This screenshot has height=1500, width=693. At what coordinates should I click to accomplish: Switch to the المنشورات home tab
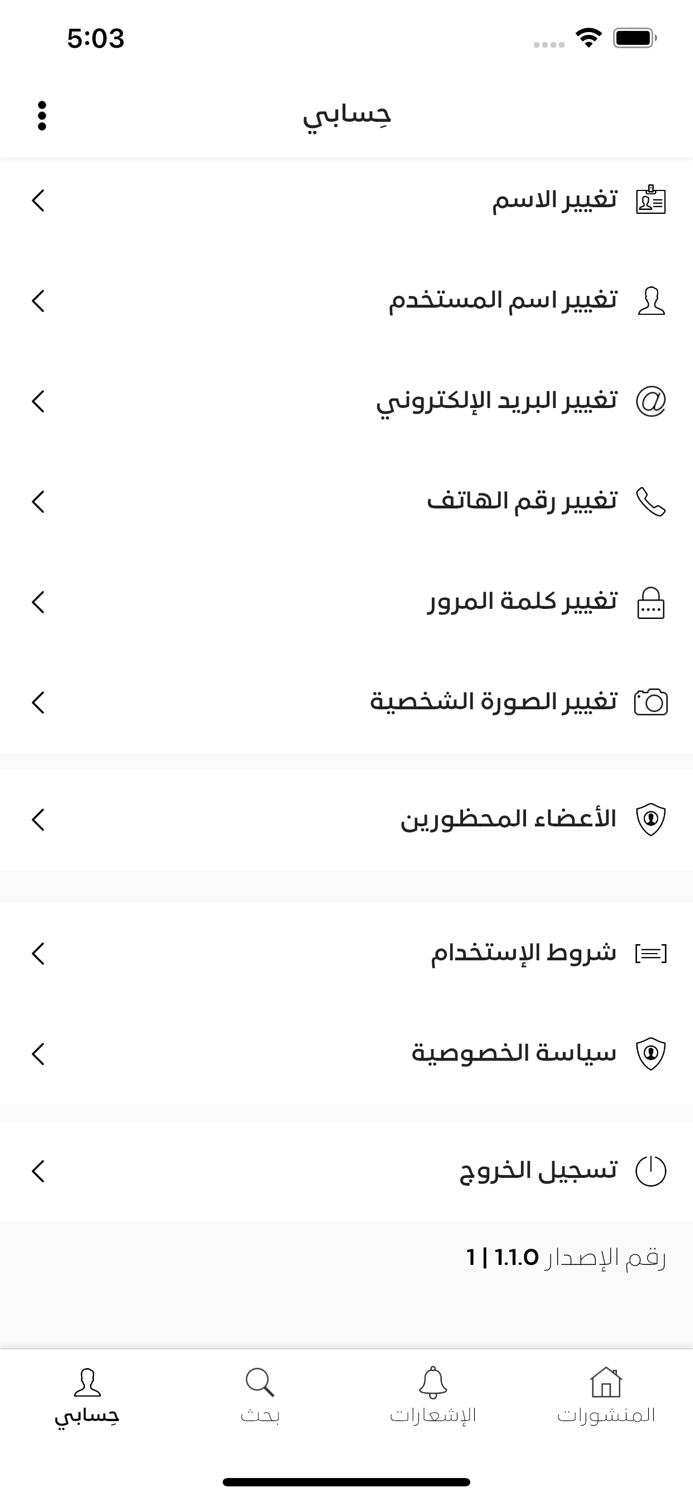pos(606,1396)
